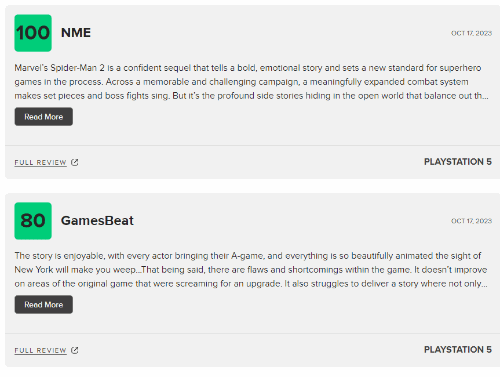Click the external link icon beside NME's Full Review
Image resolution: width=500 pixels, height=377 pixels.
[x=75, y=162]
